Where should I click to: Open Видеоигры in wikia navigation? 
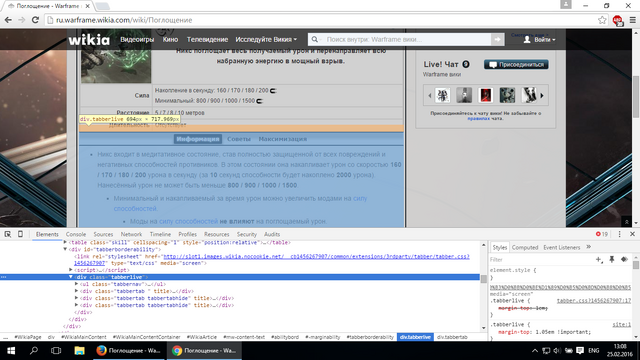coord(137,40)
